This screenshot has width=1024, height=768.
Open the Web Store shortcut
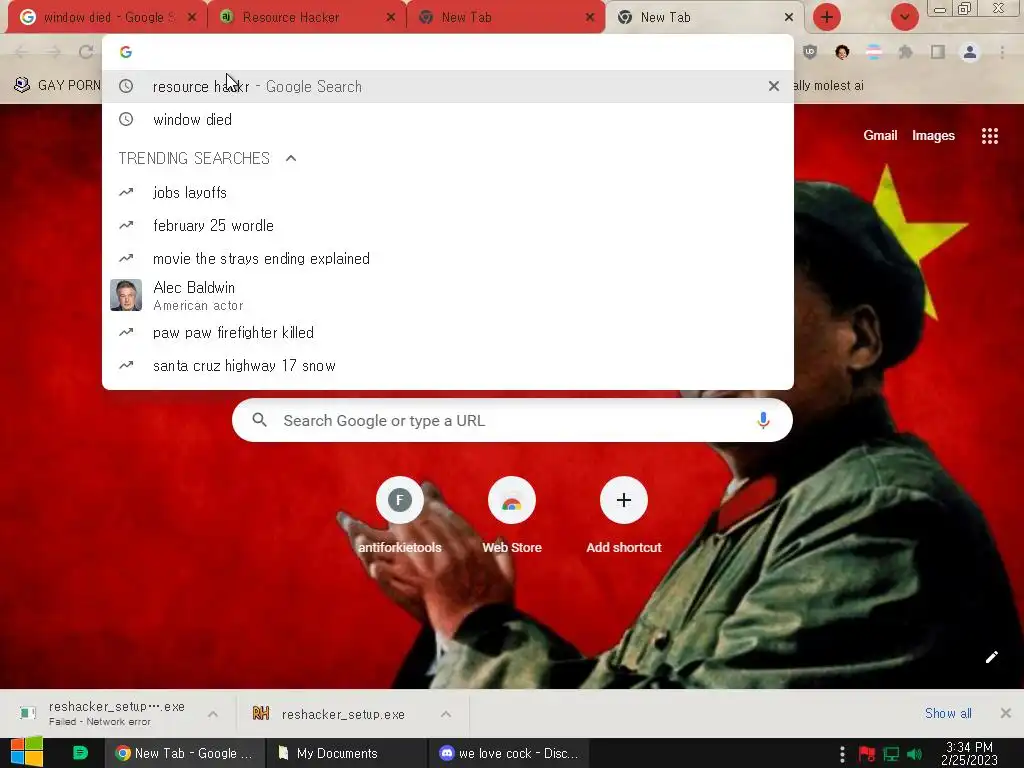(512, 516)
